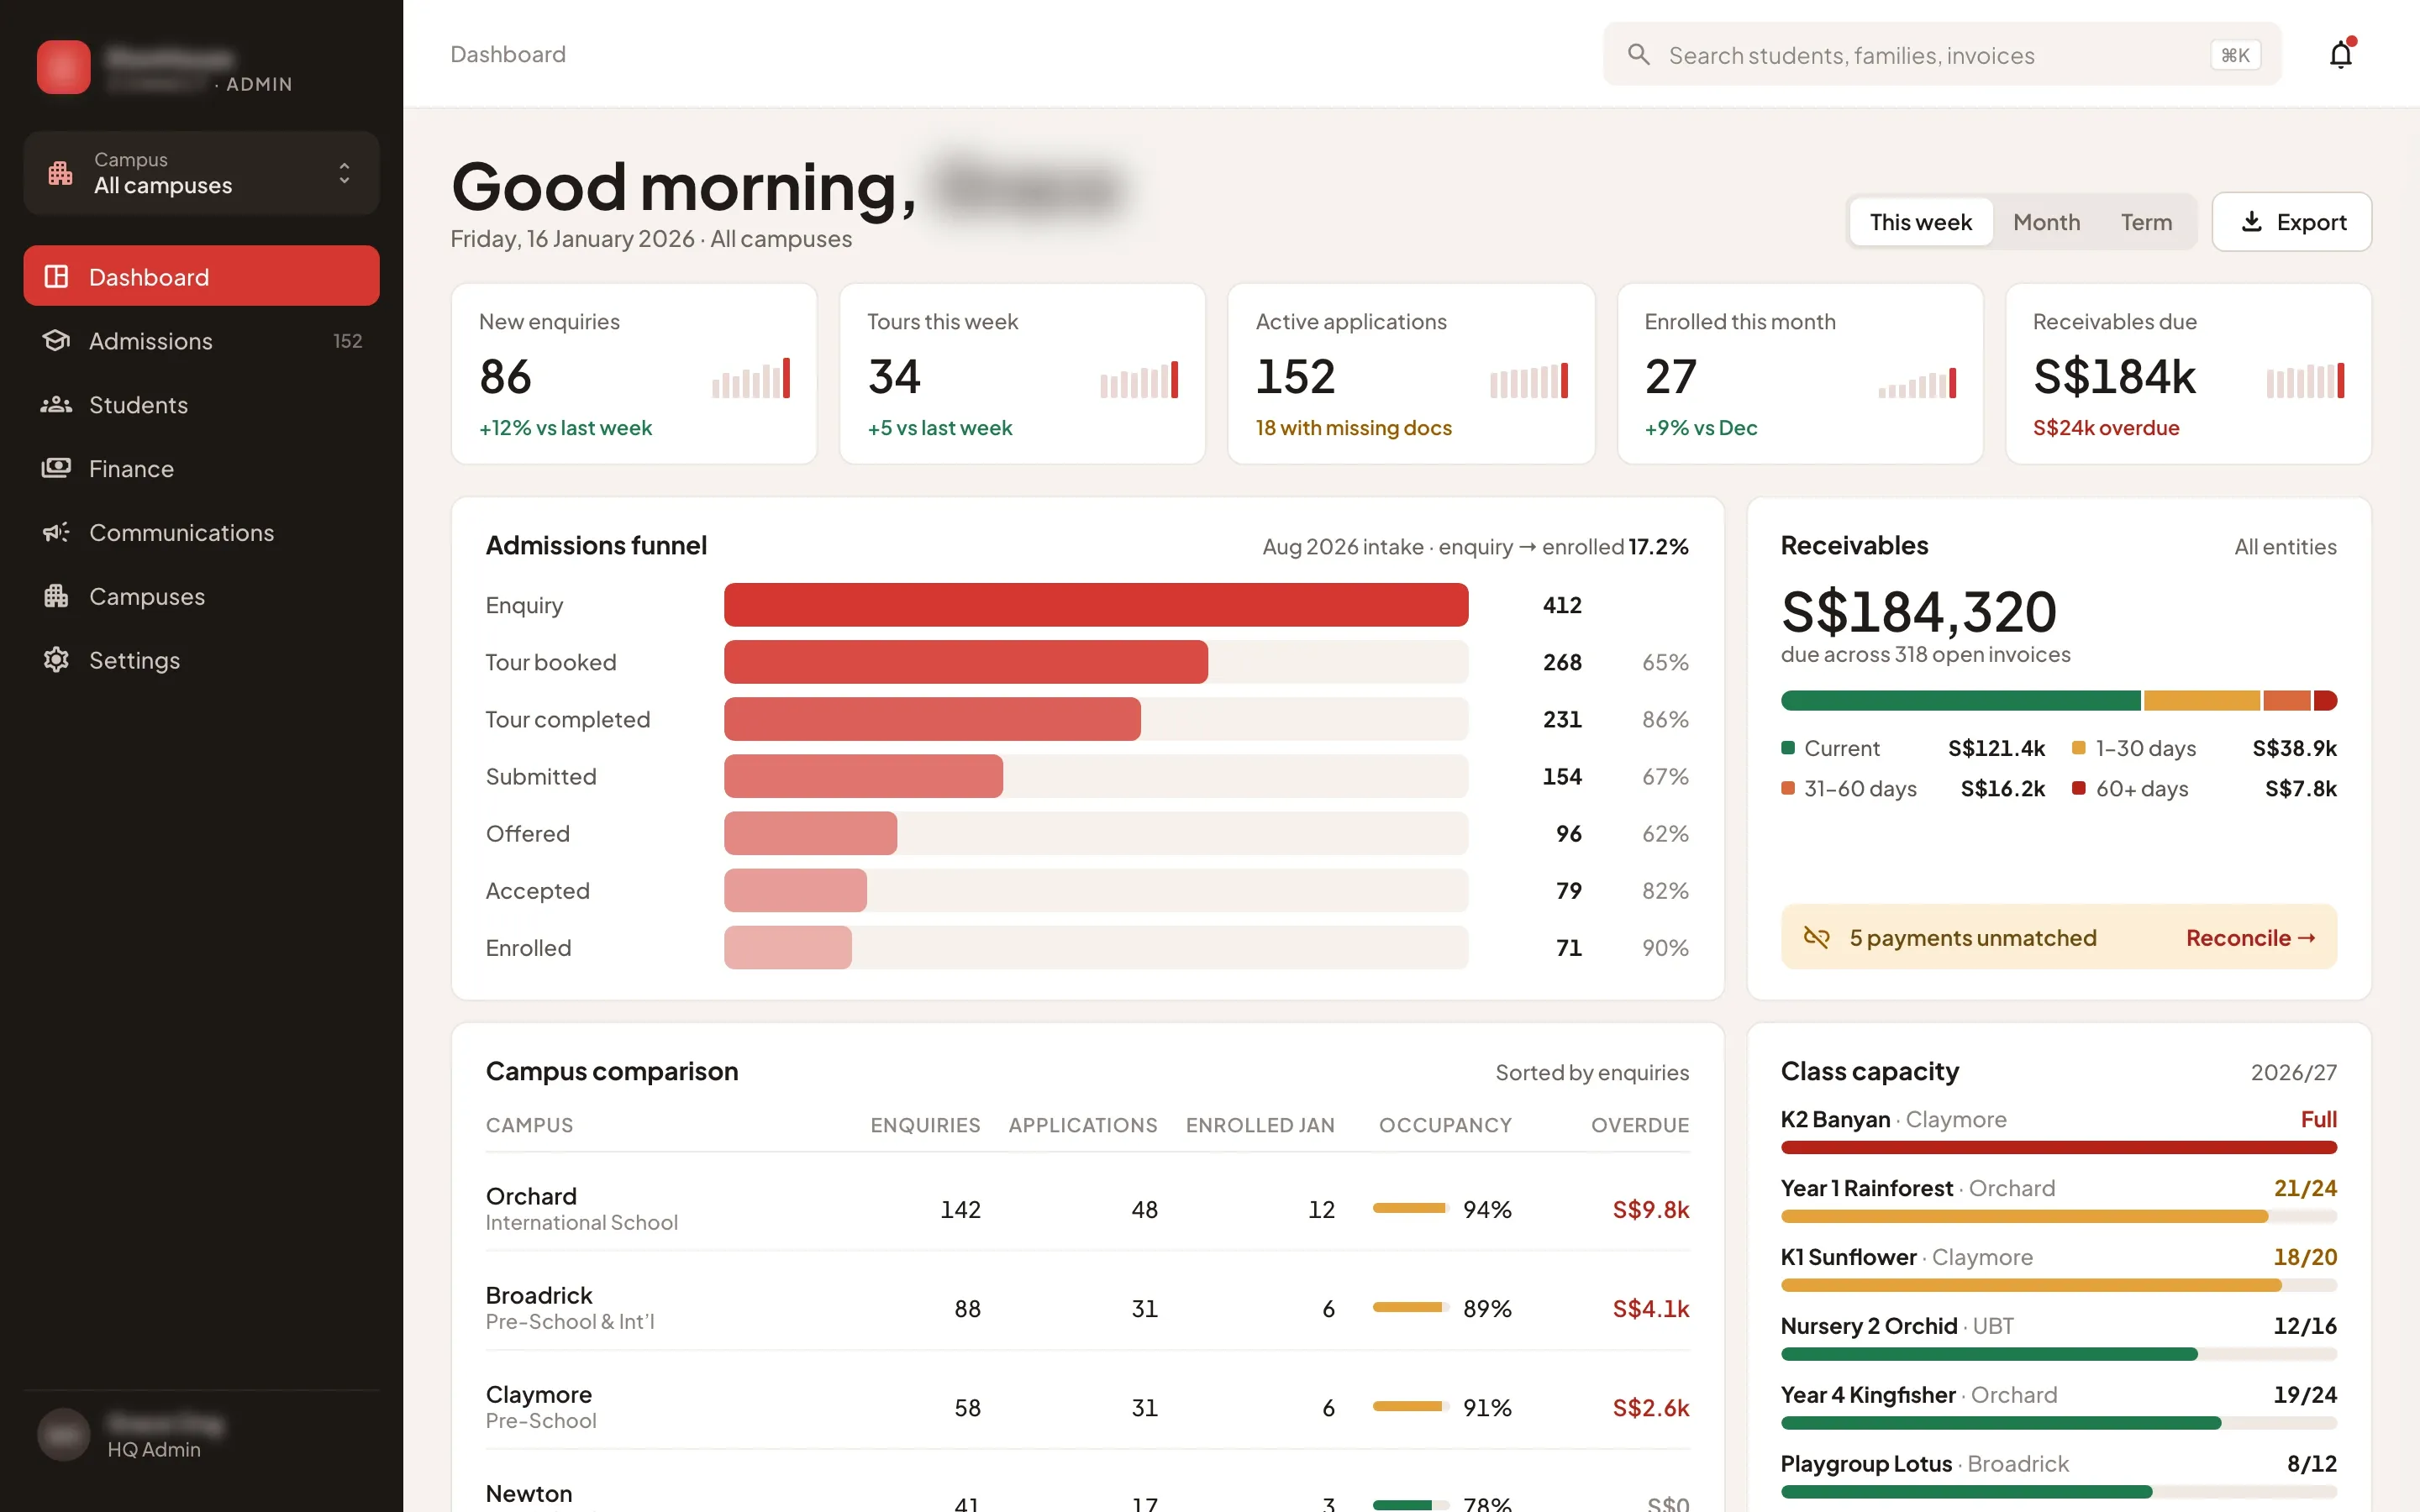The width and height of the screenshot is (2420, 1512).
Task: Switch to This week view
Action: pyautogui.click(x=1920, y=222)
